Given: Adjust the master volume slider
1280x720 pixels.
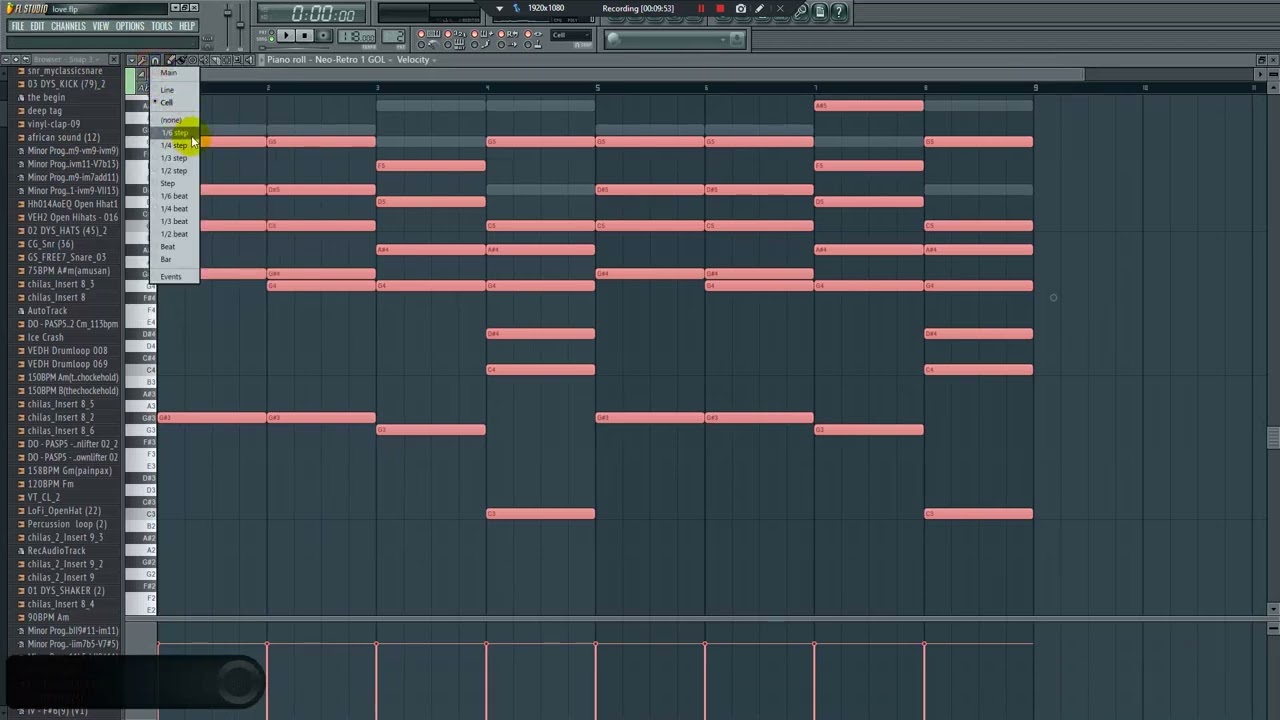Looking at the screenshot, I should pos(228,15).
